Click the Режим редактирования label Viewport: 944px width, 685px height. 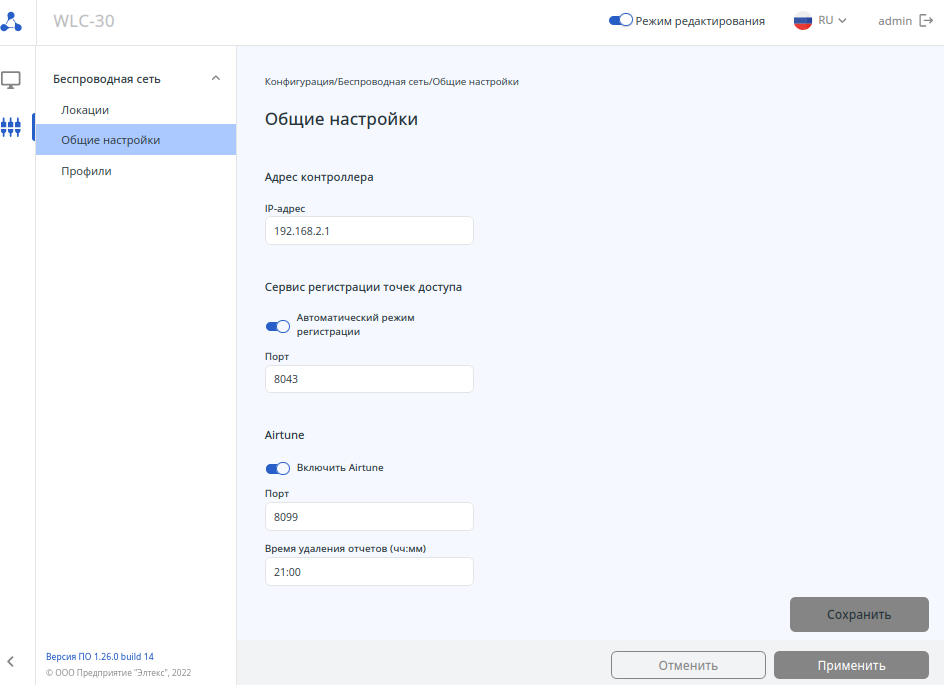point(700,21)
